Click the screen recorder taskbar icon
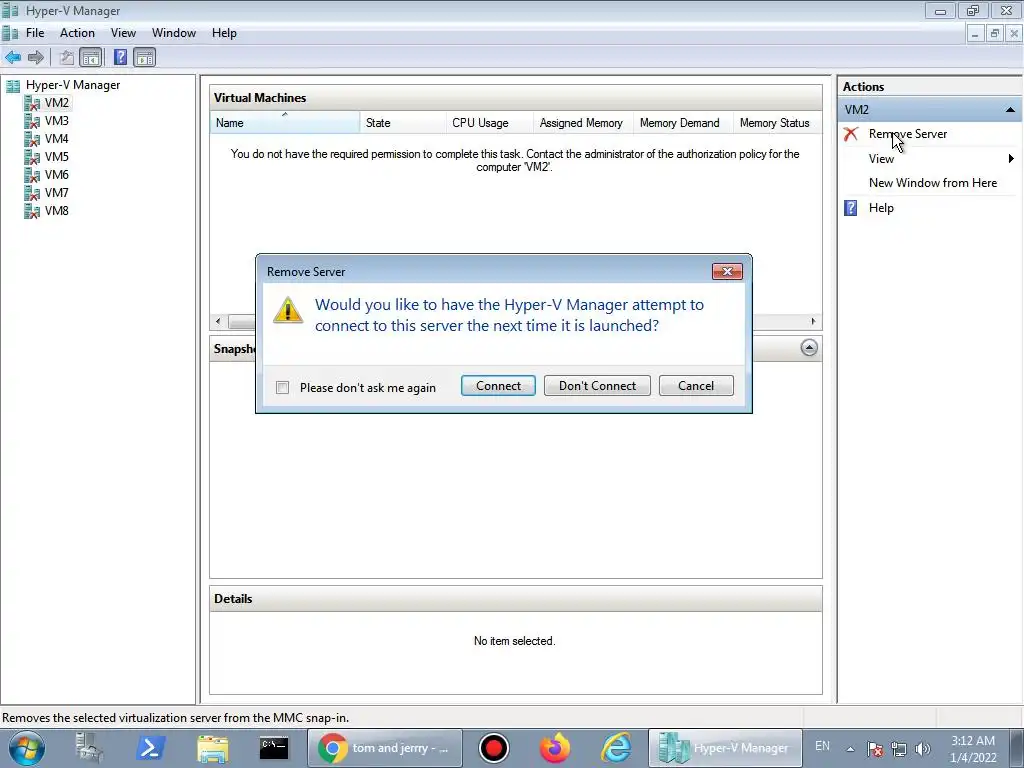The image size is (1024, 768). pos(494,748)
